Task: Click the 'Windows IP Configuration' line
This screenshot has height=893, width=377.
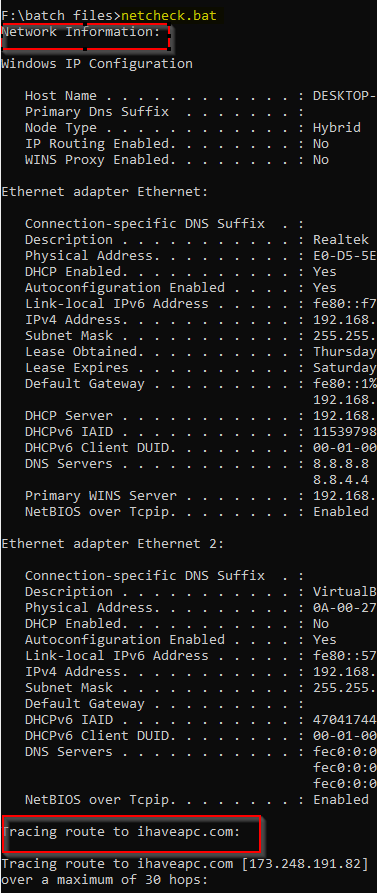Action: 97,64
